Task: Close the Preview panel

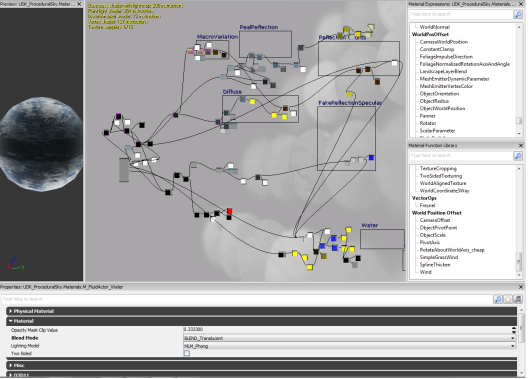Action: click(79, 4)
